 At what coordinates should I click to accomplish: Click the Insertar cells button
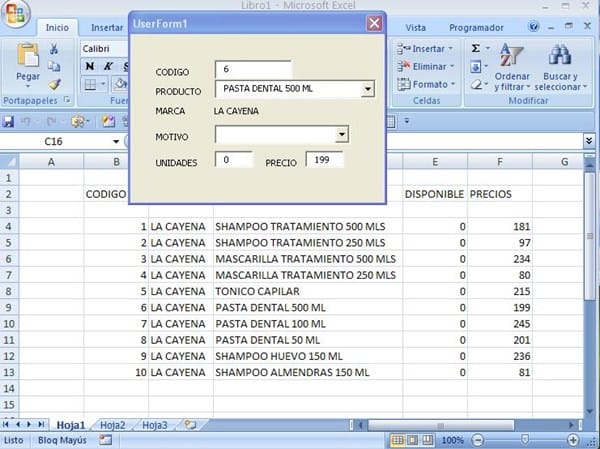(424, 48)
